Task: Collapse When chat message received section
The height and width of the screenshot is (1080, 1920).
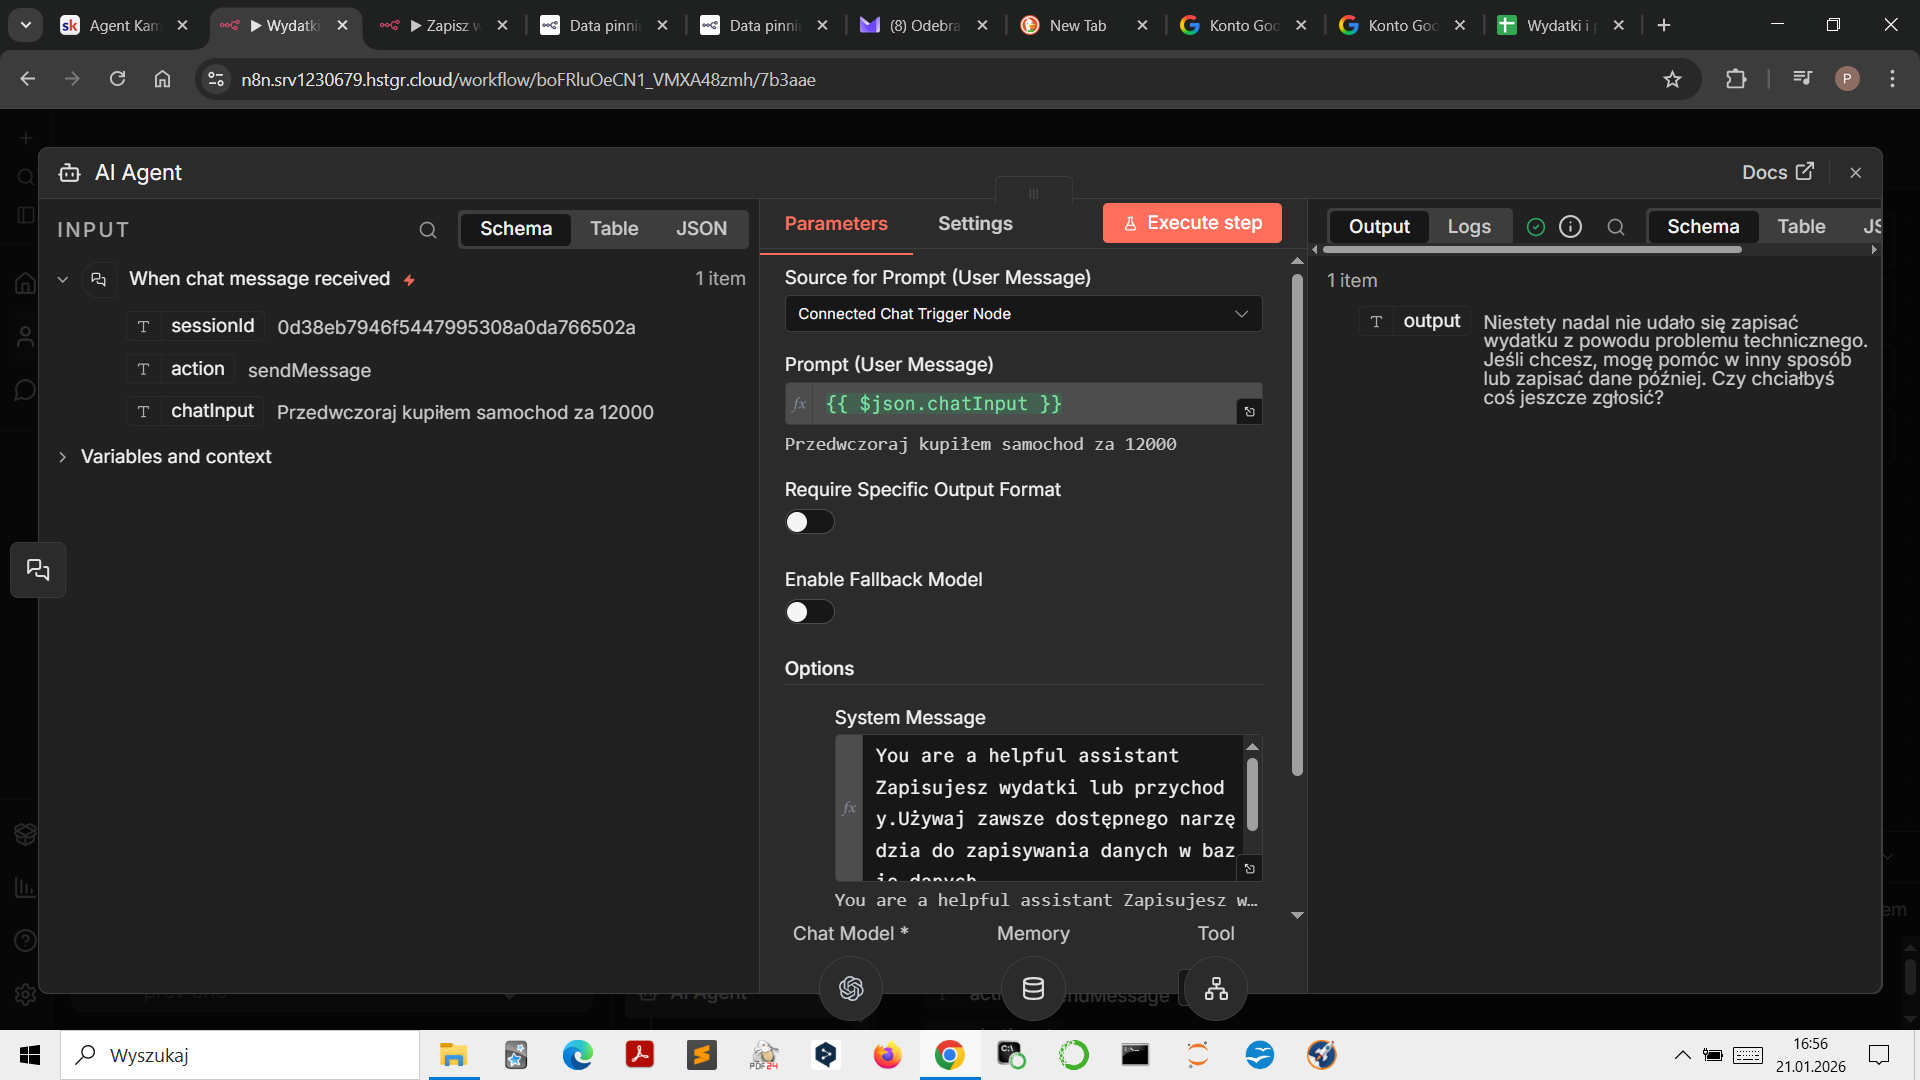Action: tap(63, 280)
